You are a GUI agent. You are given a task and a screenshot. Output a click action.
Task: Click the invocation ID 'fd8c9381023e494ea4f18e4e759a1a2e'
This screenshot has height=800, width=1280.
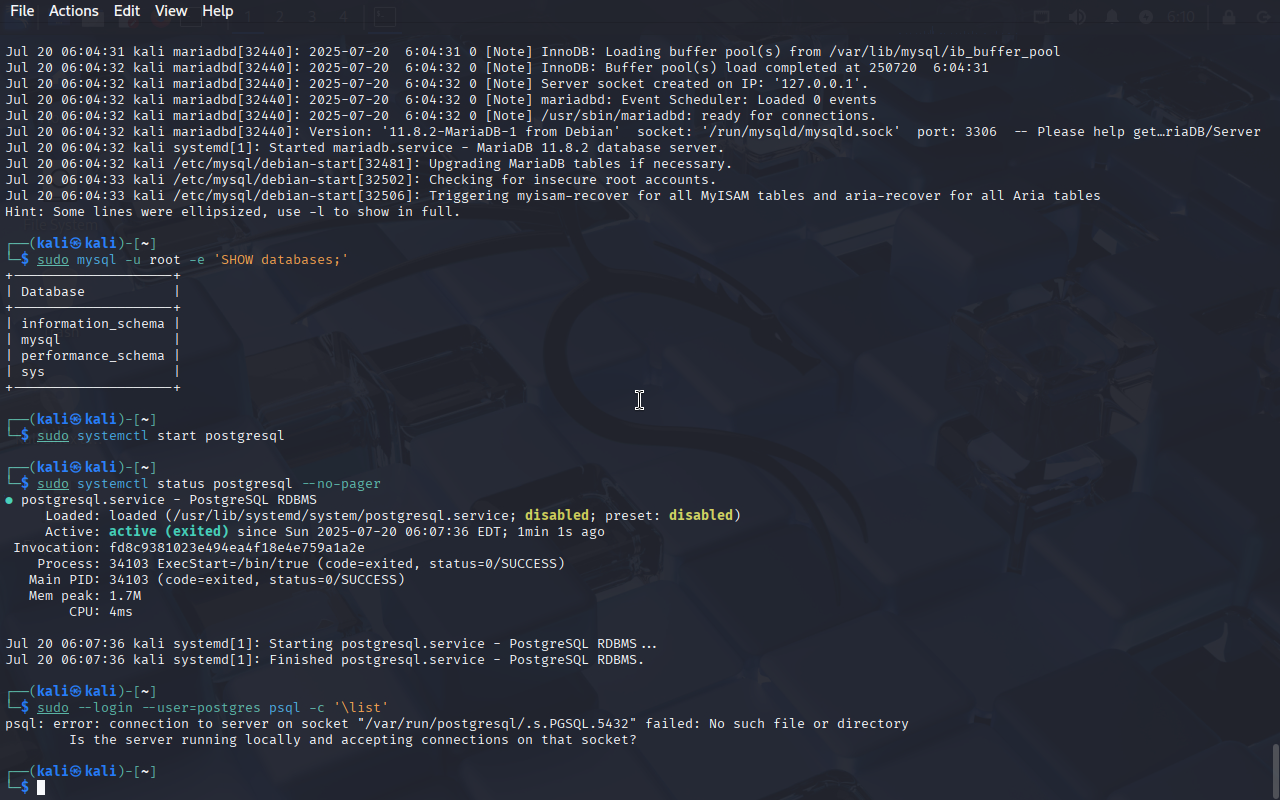[237, 548]
